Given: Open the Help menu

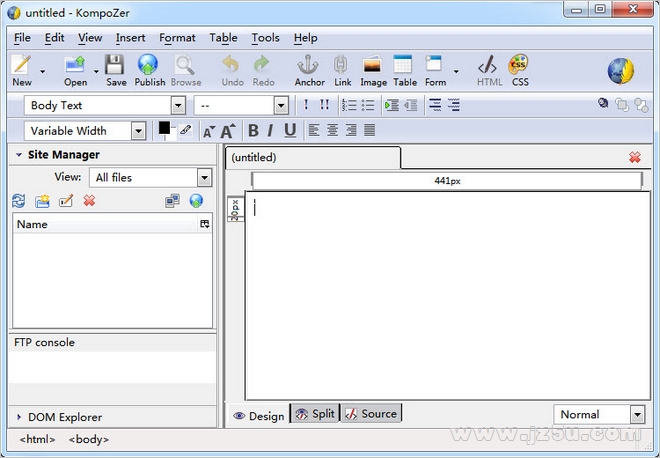Looking at the screenshot, I should click(306, 38).
